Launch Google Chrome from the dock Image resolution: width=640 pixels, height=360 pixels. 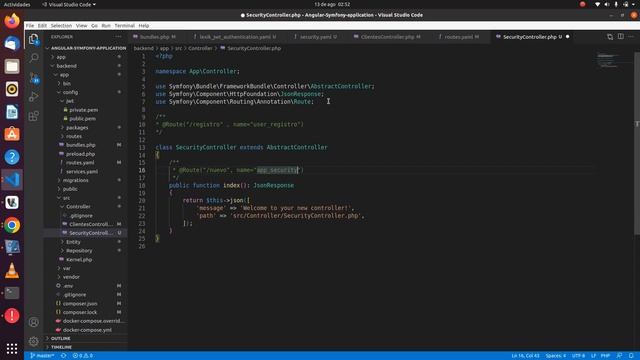[x=12, y=225]
